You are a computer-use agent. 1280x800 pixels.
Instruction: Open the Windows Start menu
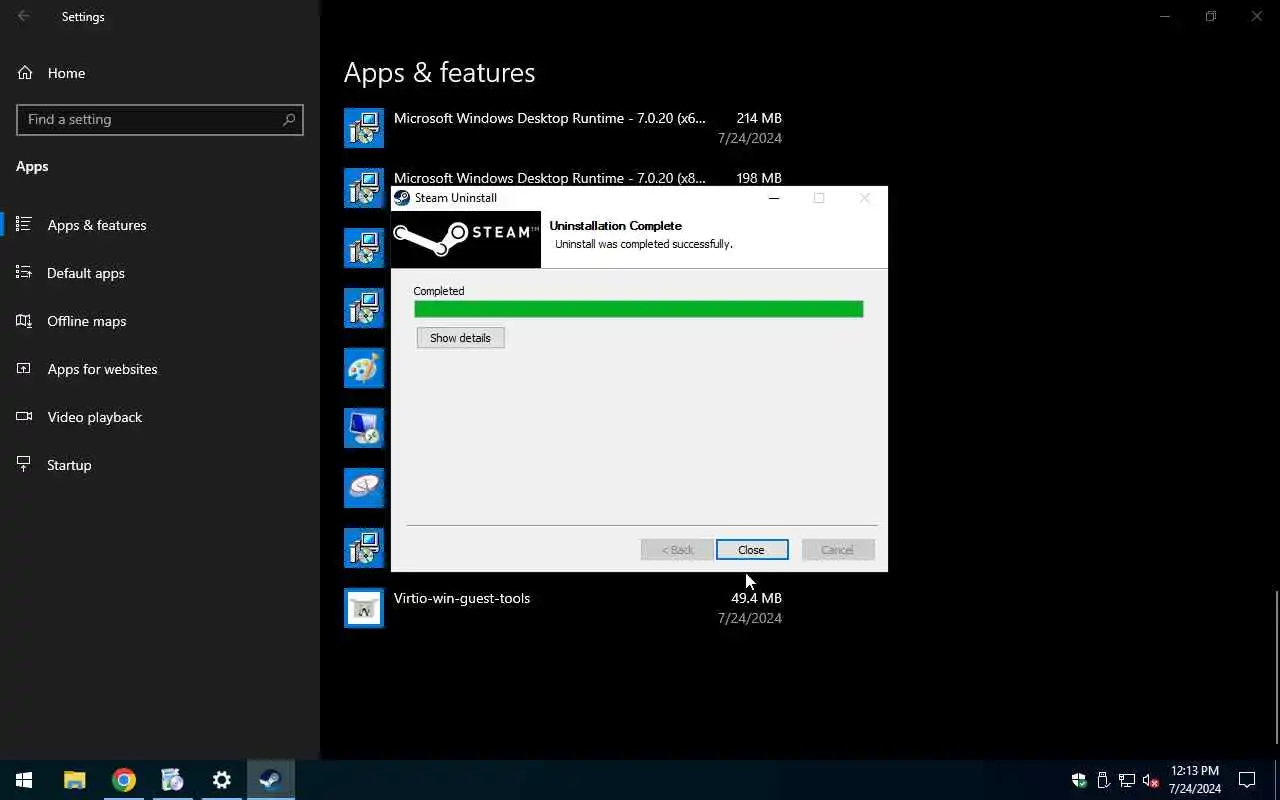[x=24, y=780]
